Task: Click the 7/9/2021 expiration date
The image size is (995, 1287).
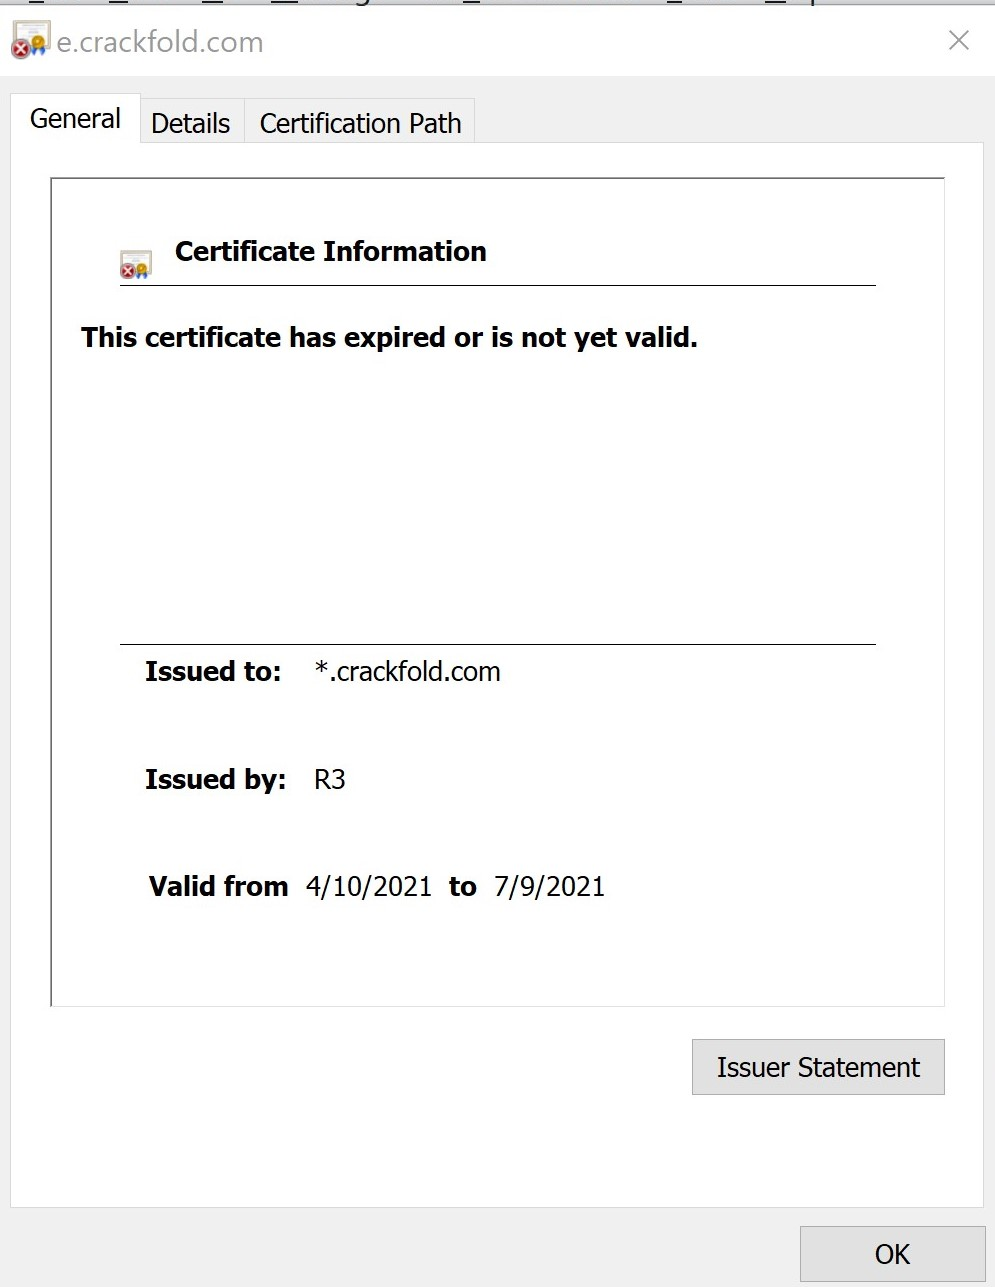Action: point(549,886)
